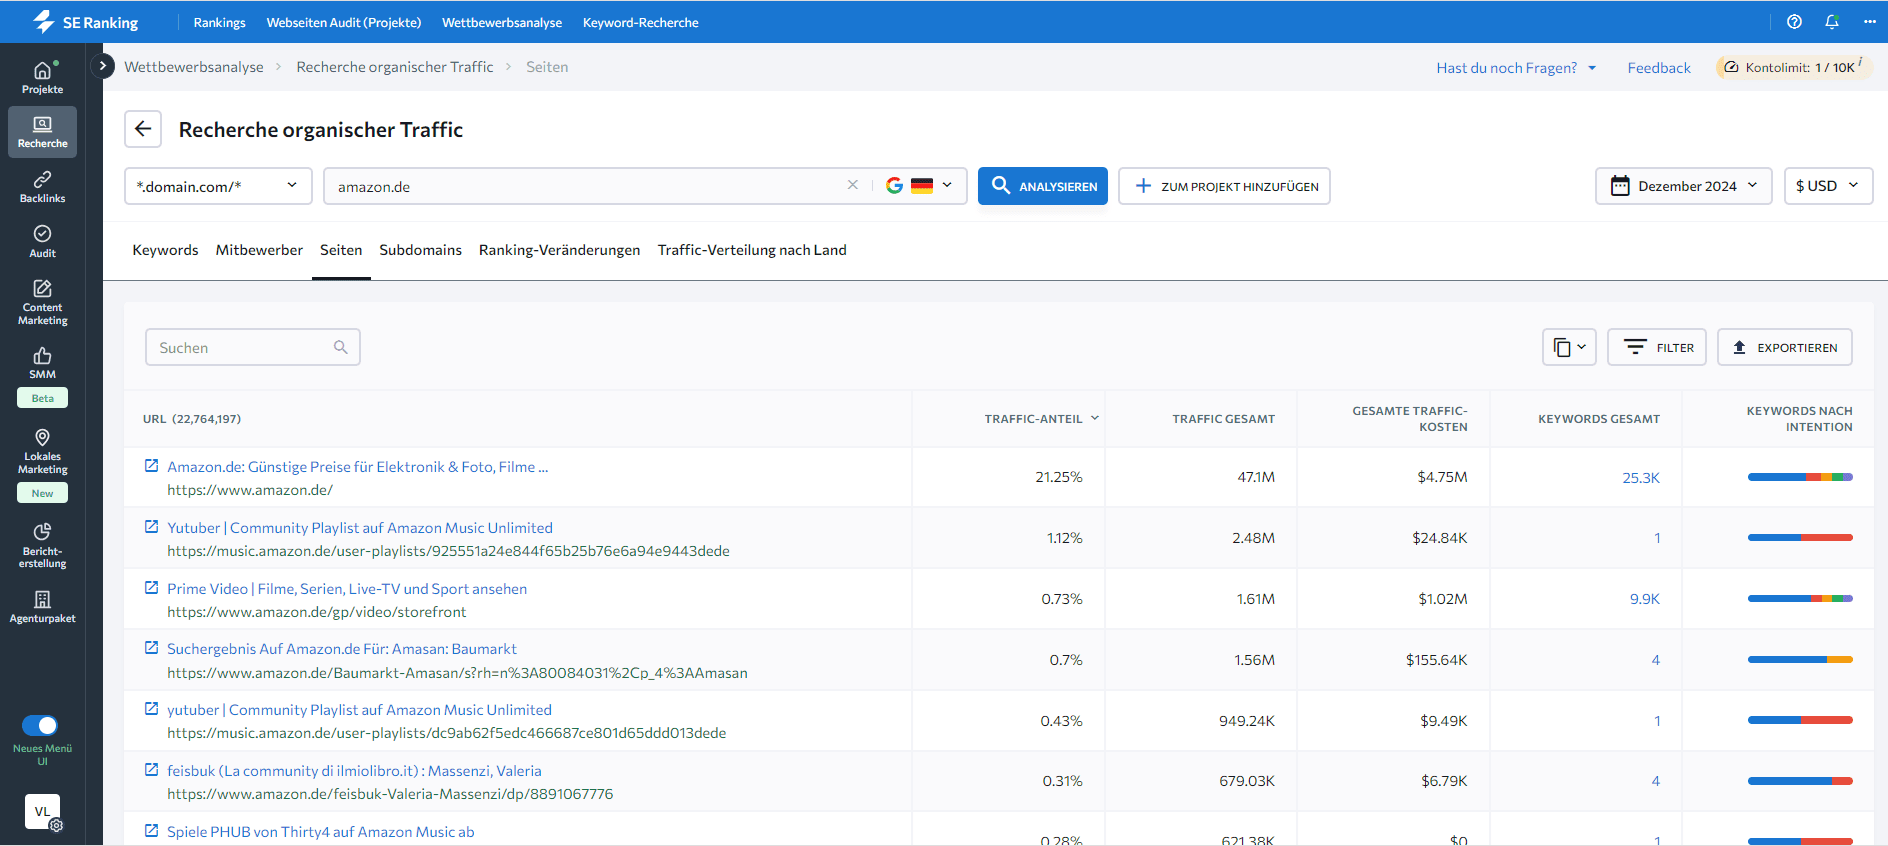Viewport: 1888px width, 846px height.
Task: Open Berichterstellung in the sidebar
Action: pyautogui.click(x=42, y=545)
